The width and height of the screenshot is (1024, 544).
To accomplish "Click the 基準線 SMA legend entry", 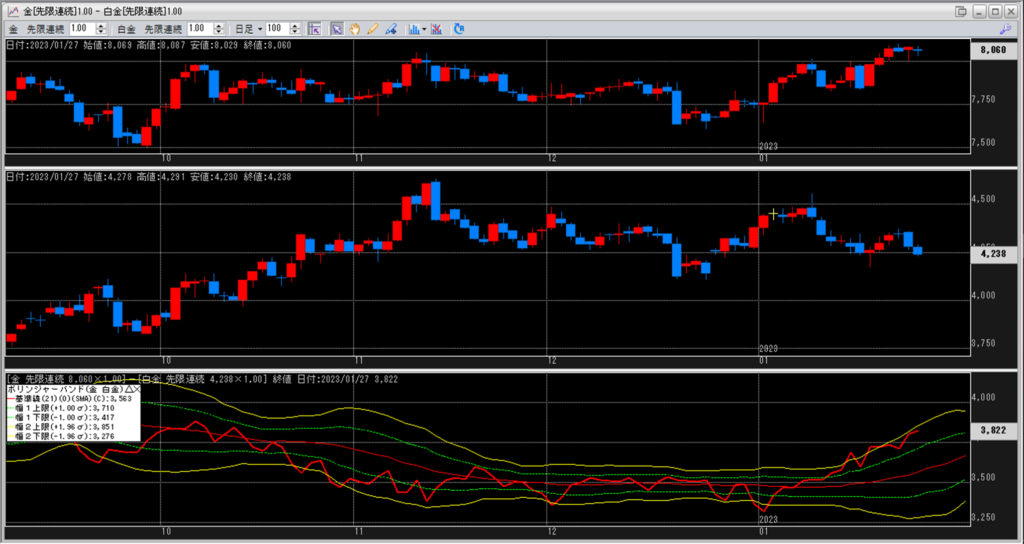I will pyautogui.click(x=75, y=398).
